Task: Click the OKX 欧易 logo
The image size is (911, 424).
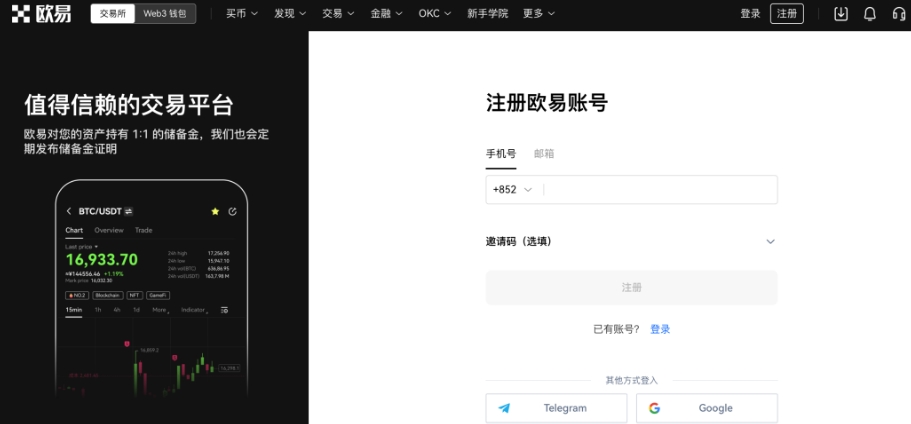Action: [x=41, y=14]
